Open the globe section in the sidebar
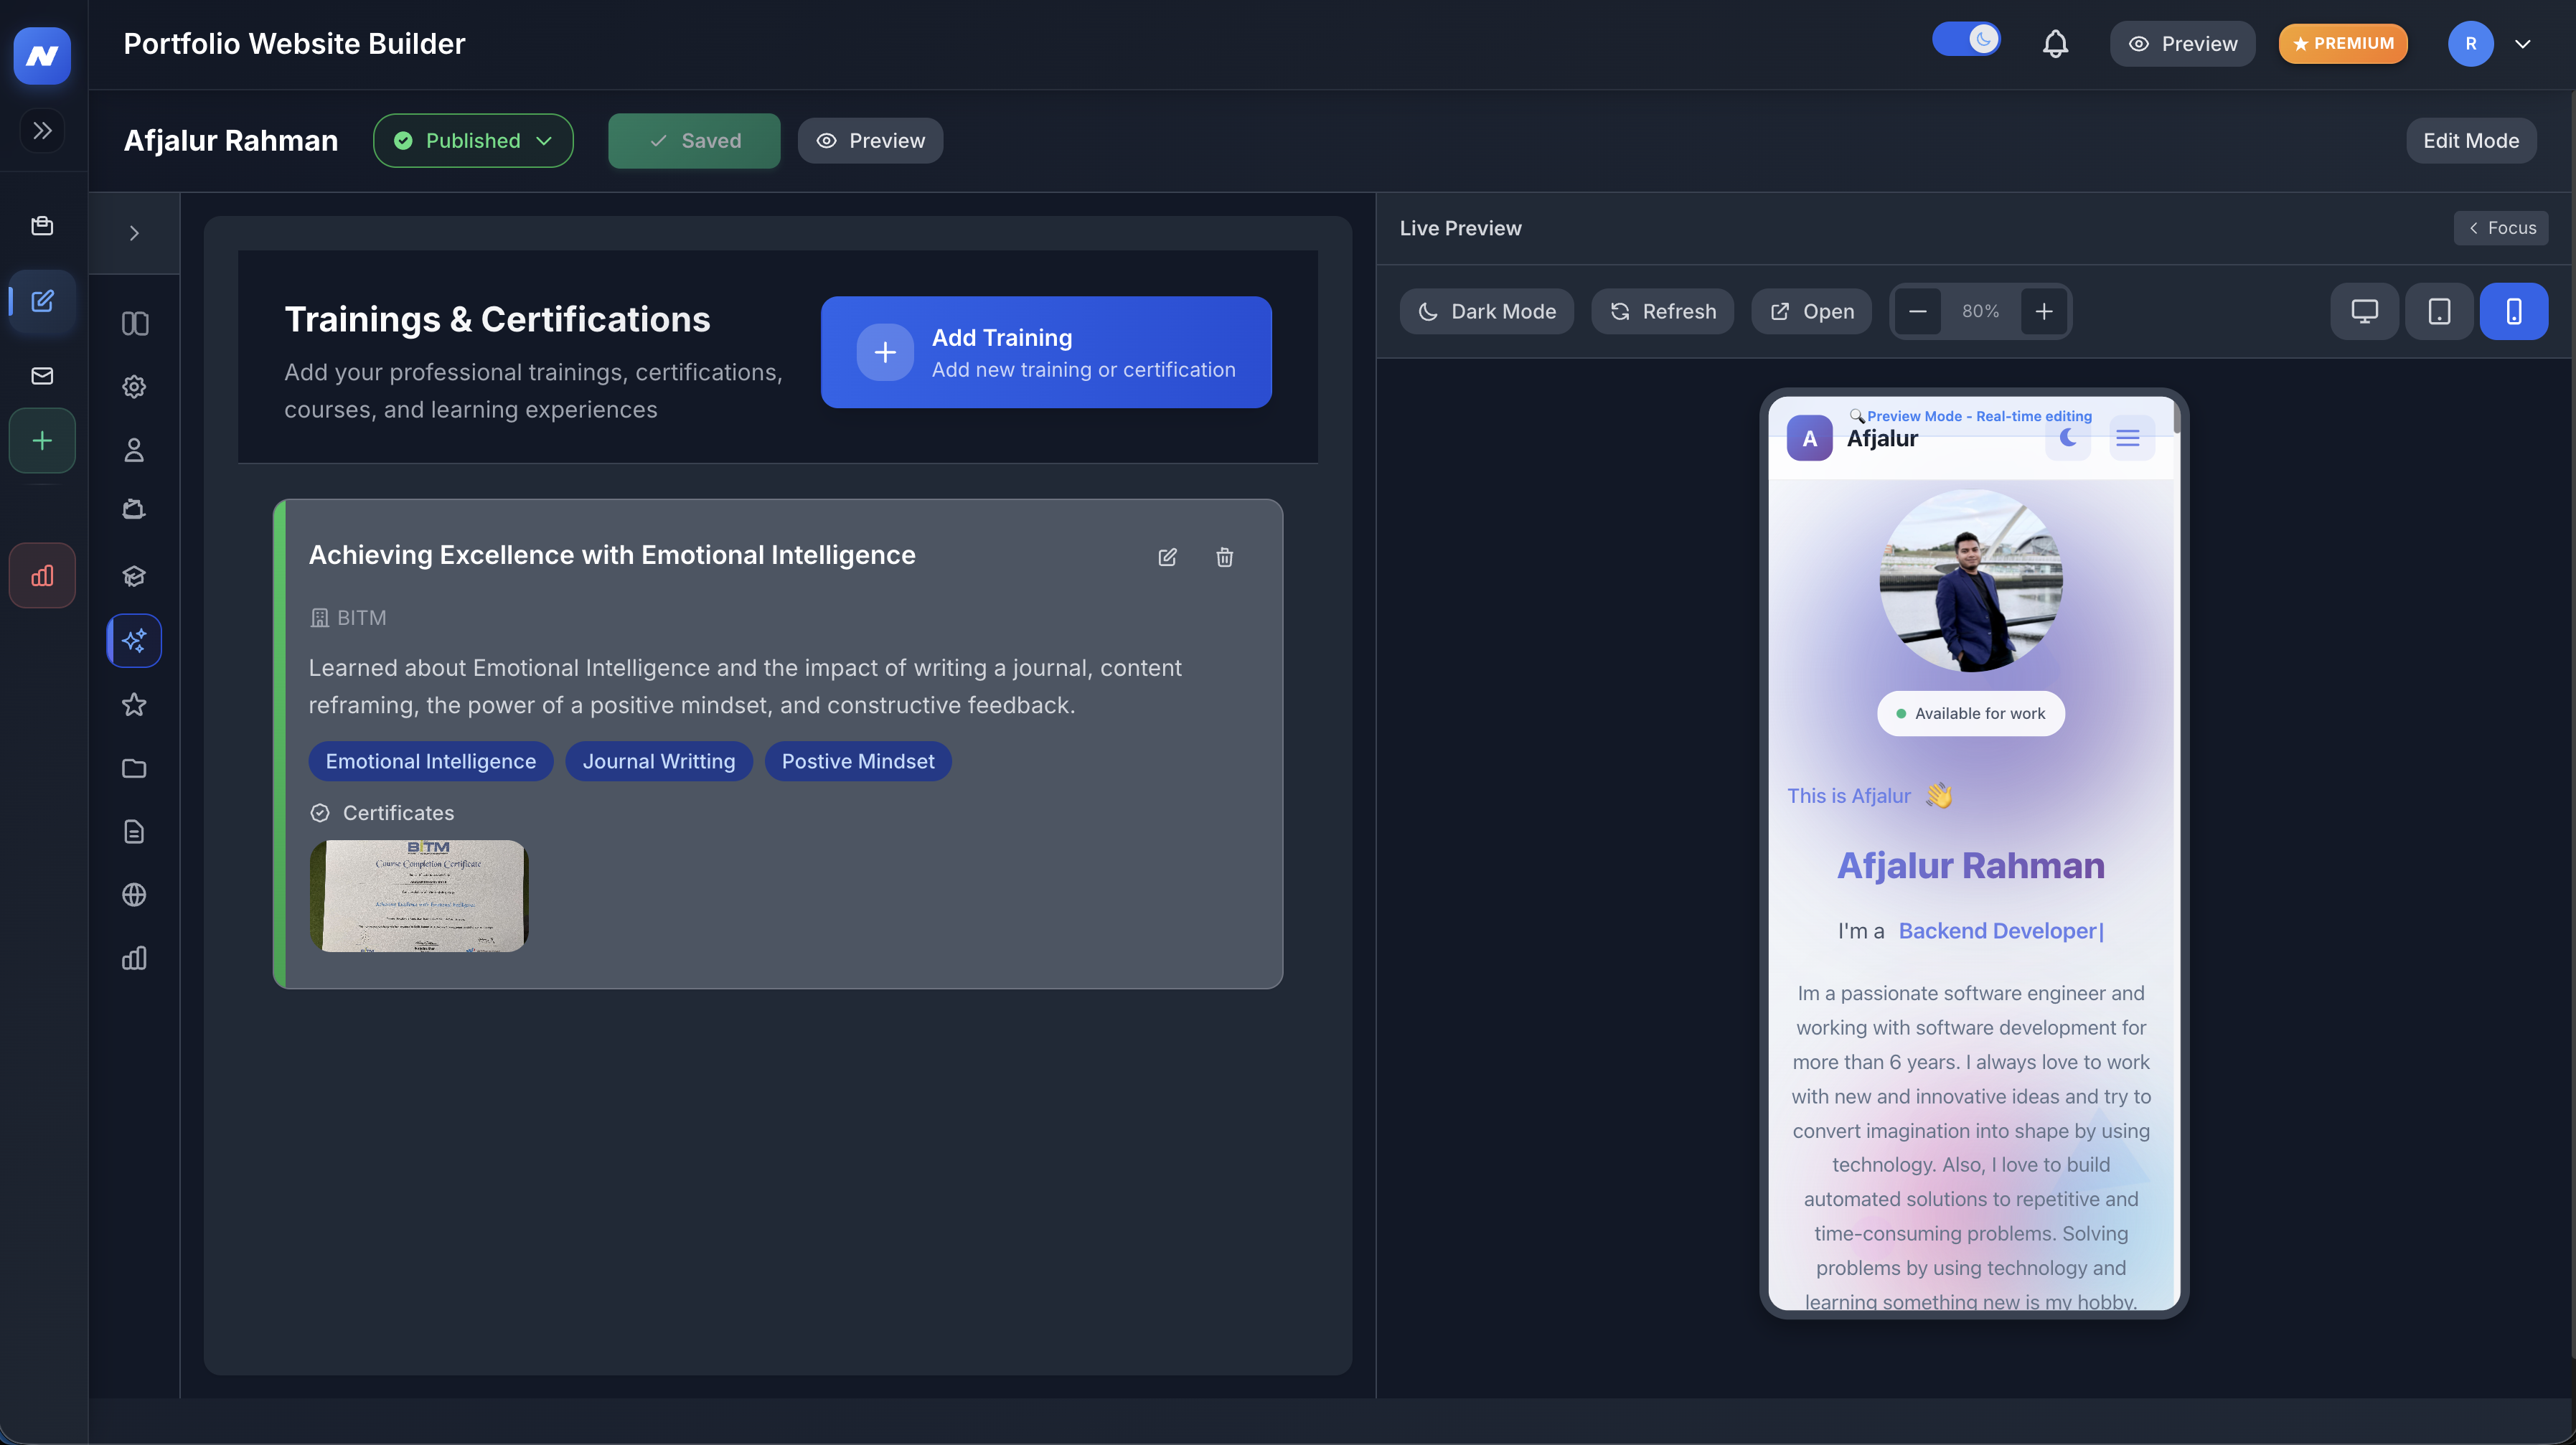The height and width of the screenshot is (1445, 2576). (x=134, y=895)
